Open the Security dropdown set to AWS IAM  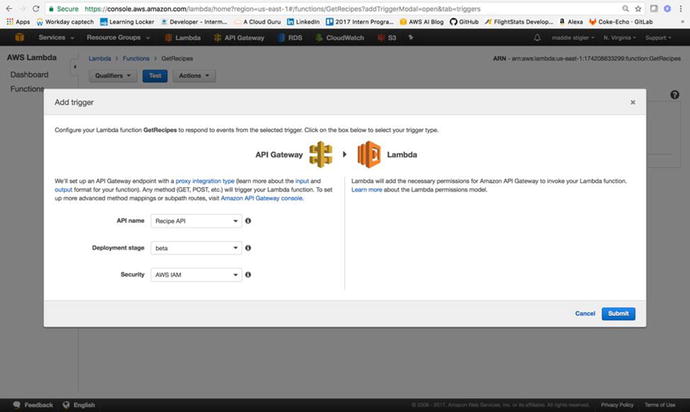[197, 274]
